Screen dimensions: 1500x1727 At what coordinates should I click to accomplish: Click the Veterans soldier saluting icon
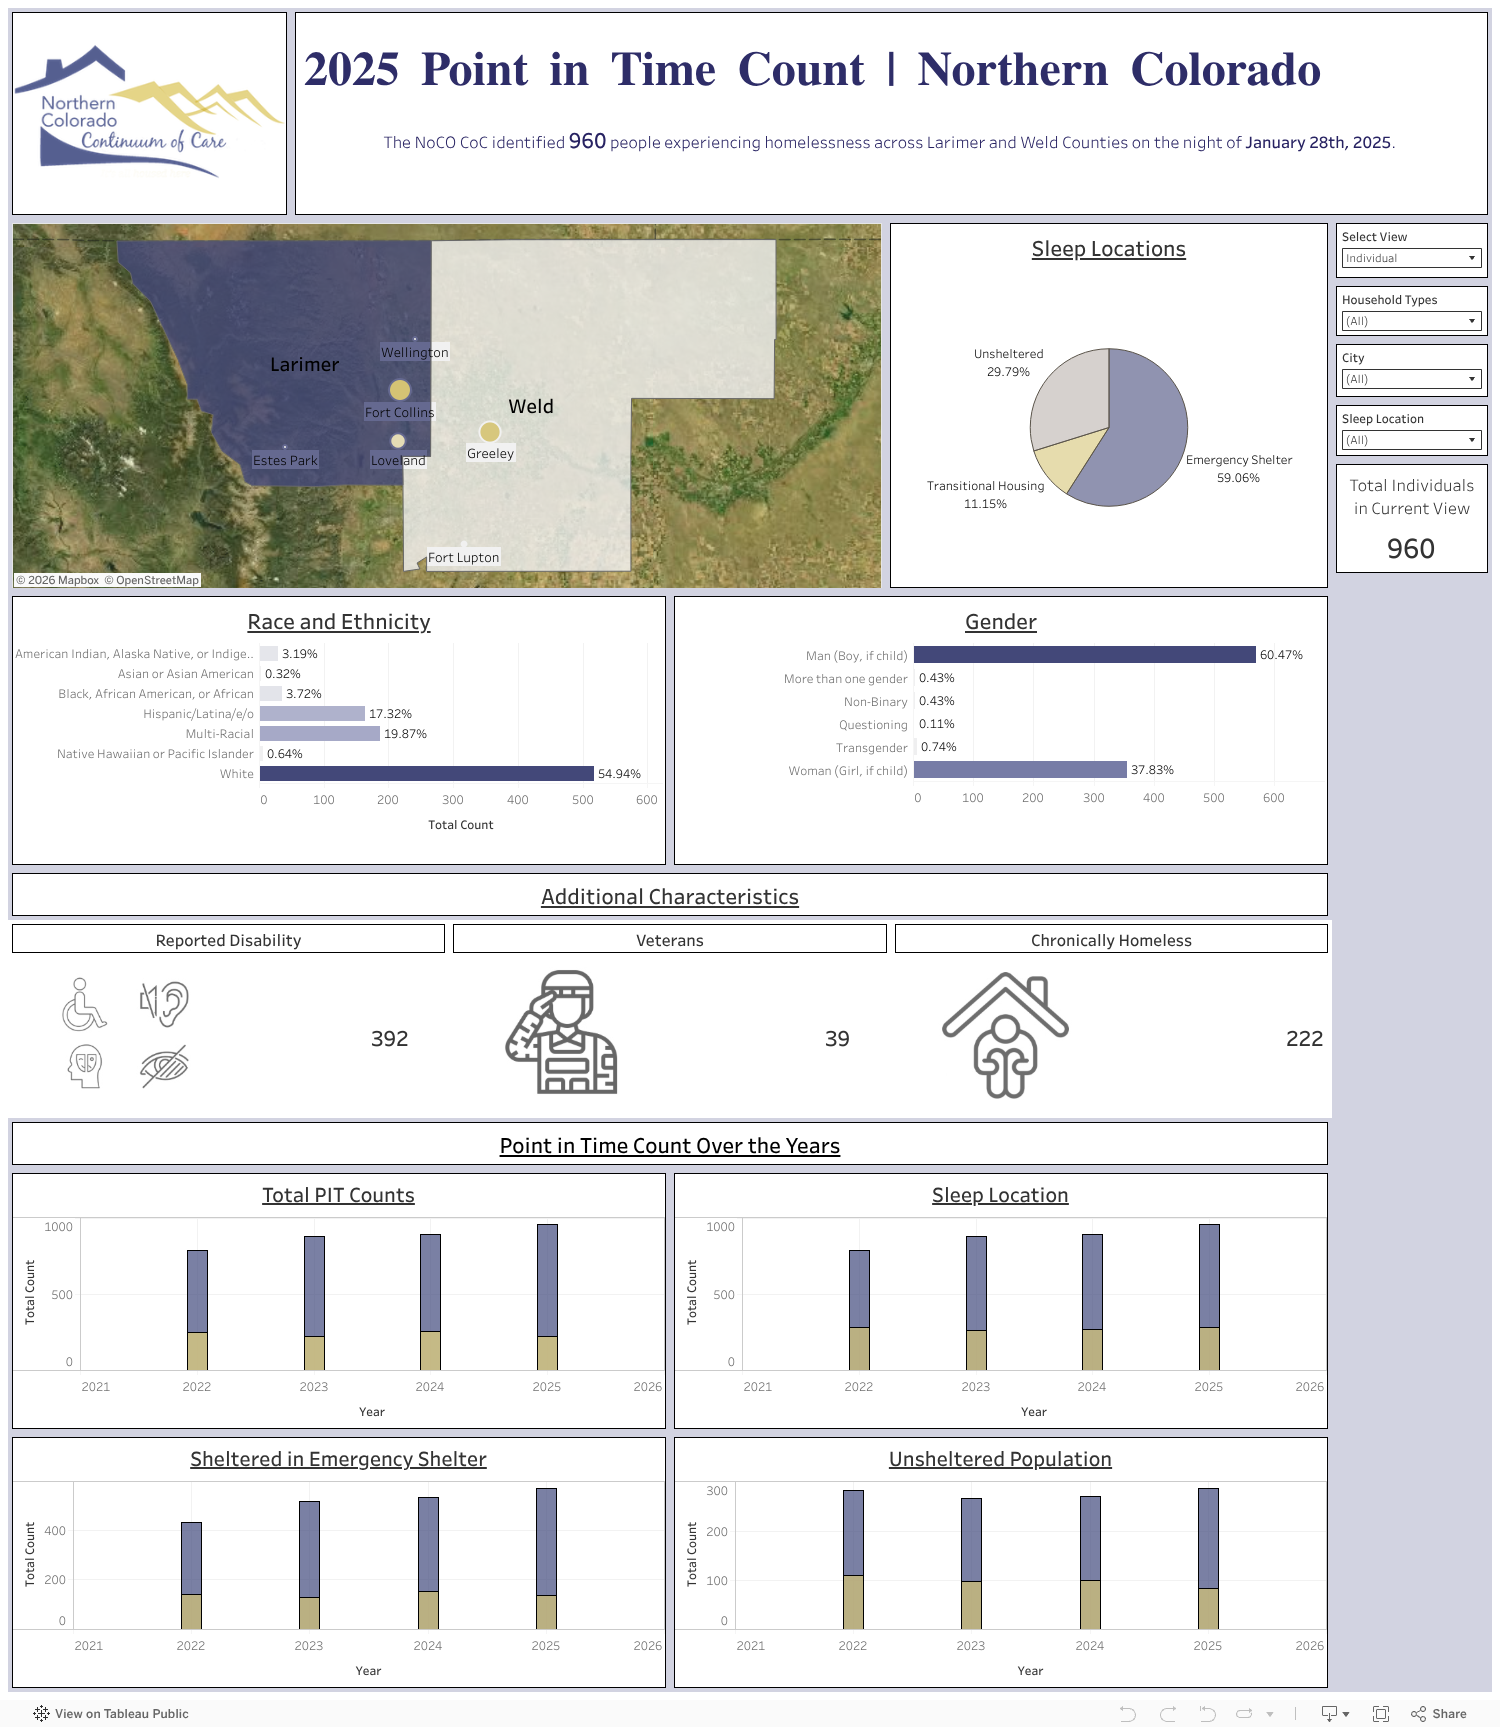click(562, 1032)
